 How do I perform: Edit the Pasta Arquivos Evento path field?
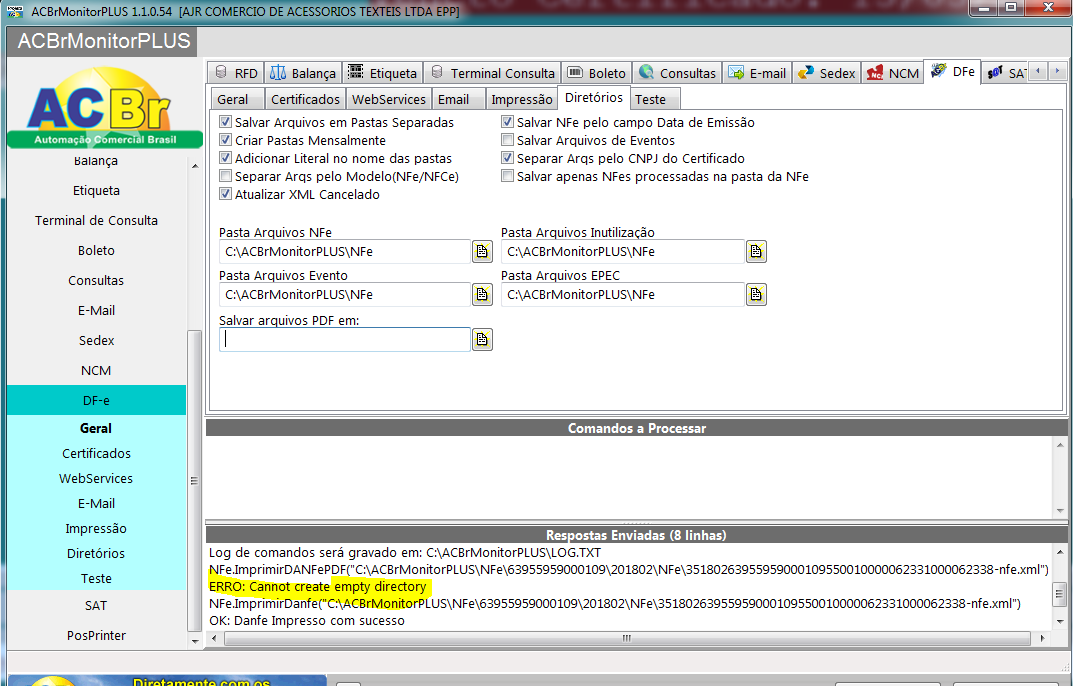click(344, 294)
